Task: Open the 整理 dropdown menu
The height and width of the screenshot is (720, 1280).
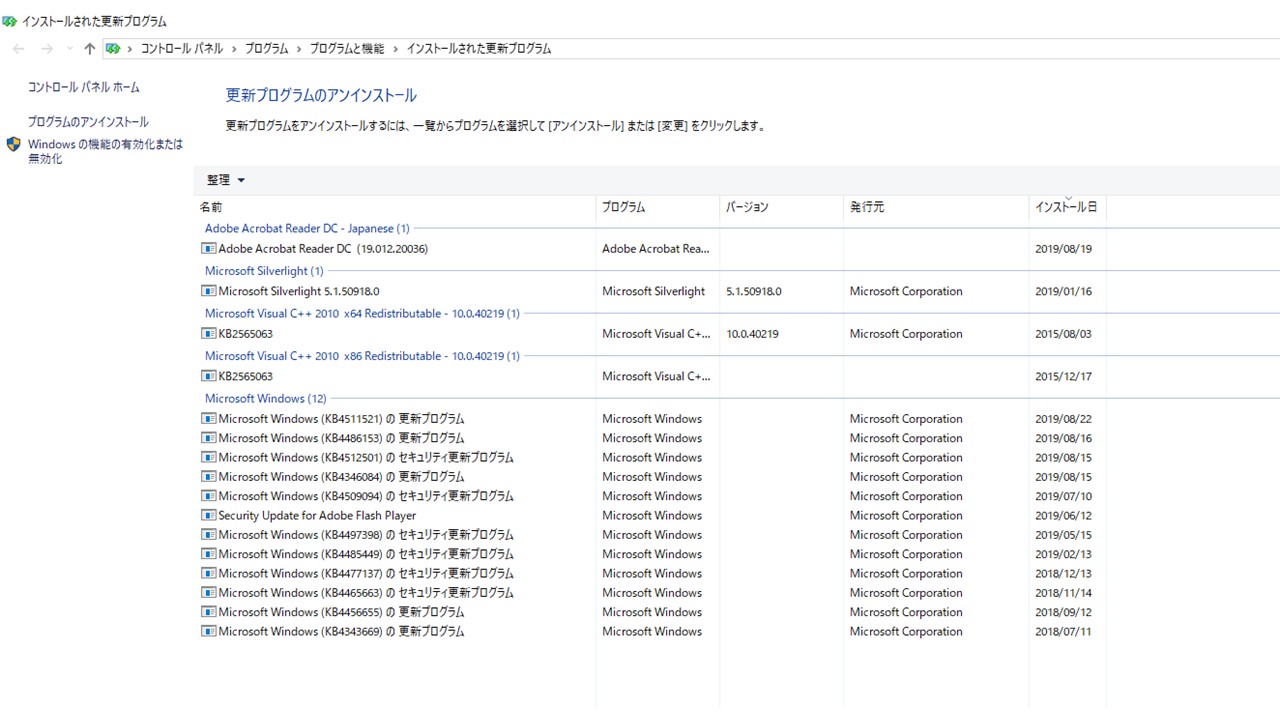Action: (226, 180)
